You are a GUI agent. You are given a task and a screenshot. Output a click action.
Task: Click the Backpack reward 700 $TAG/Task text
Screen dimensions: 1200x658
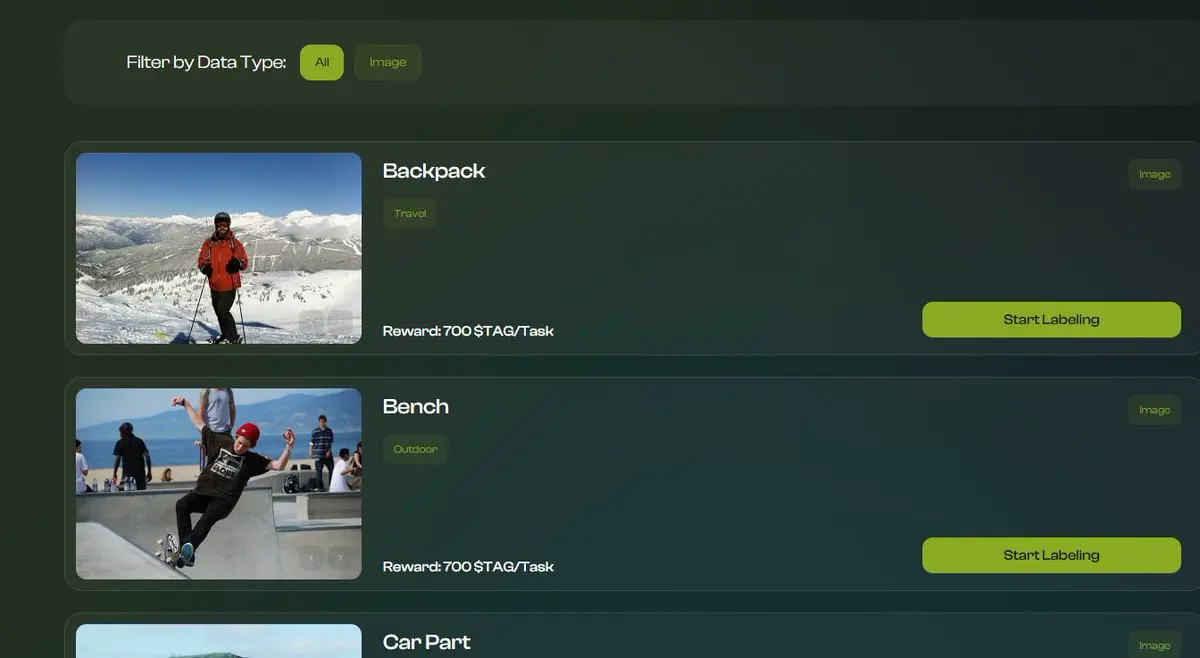468,331
